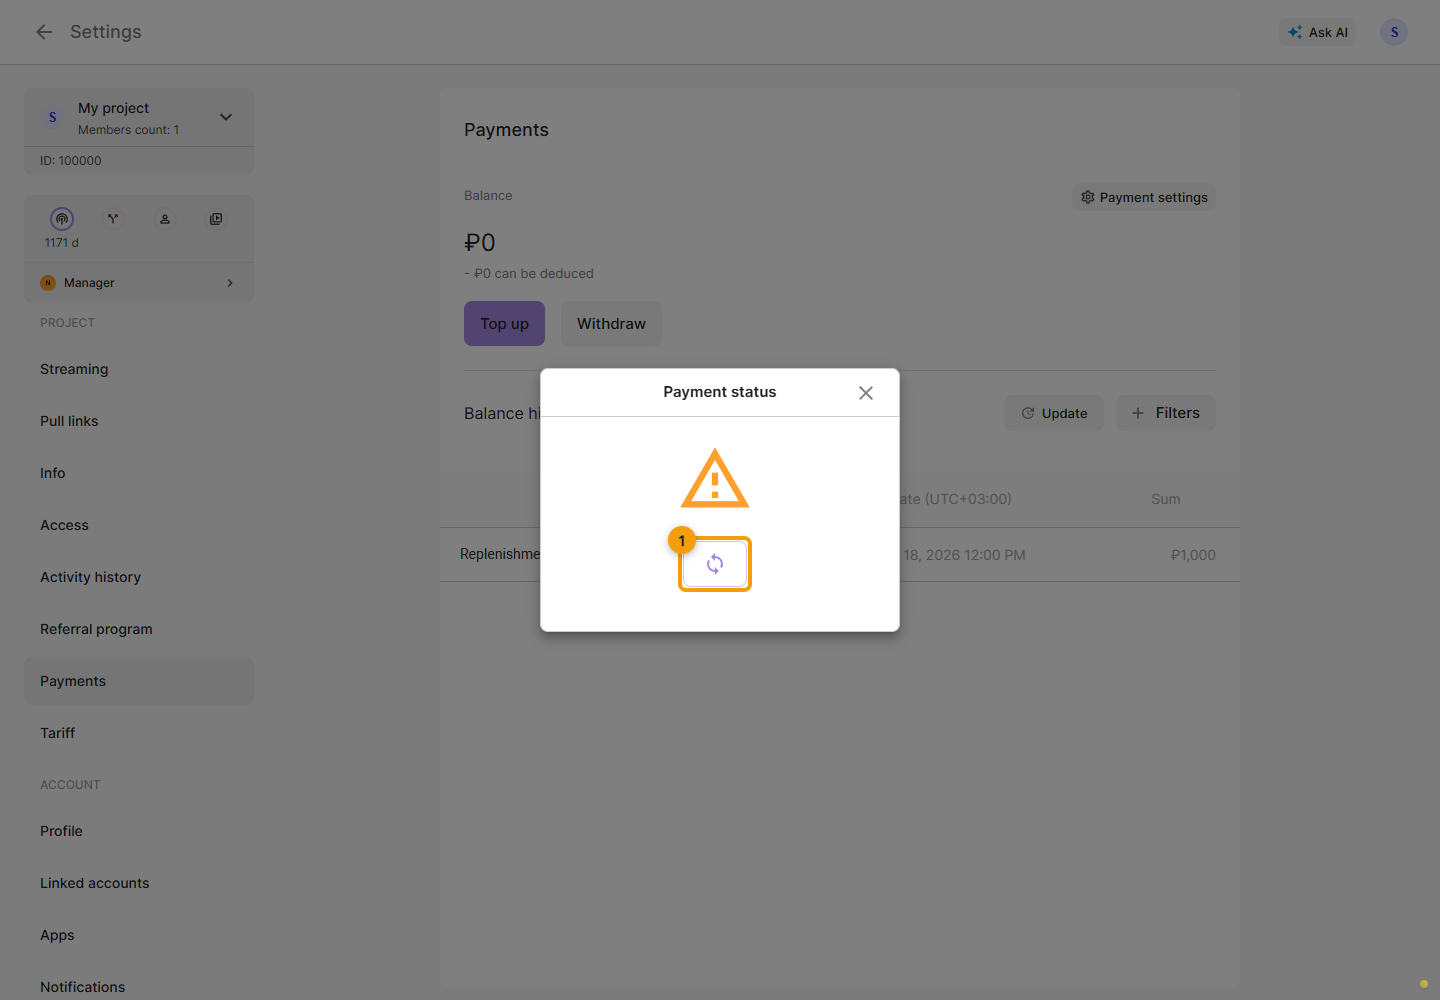This screenshot has height=1000, width=1440.
Task: Open Linked accounts
Action: 139,883
